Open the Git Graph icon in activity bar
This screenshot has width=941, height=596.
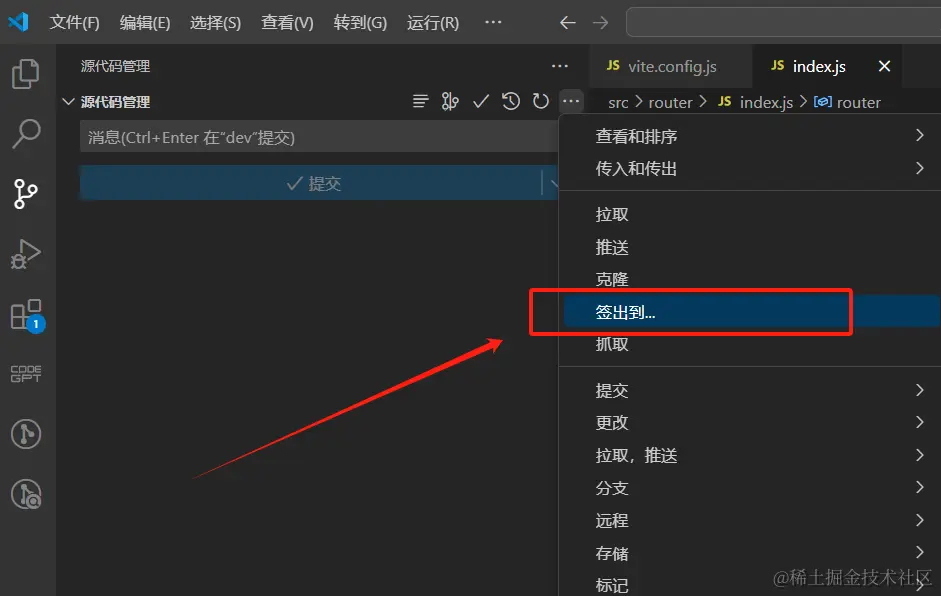point(26,433)
